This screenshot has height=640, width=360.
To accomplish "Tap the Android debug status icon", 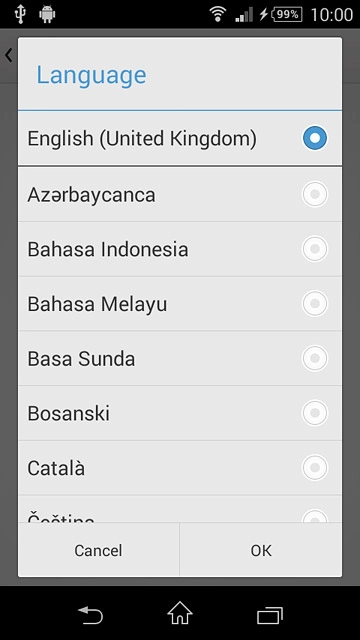I will 47,15.
